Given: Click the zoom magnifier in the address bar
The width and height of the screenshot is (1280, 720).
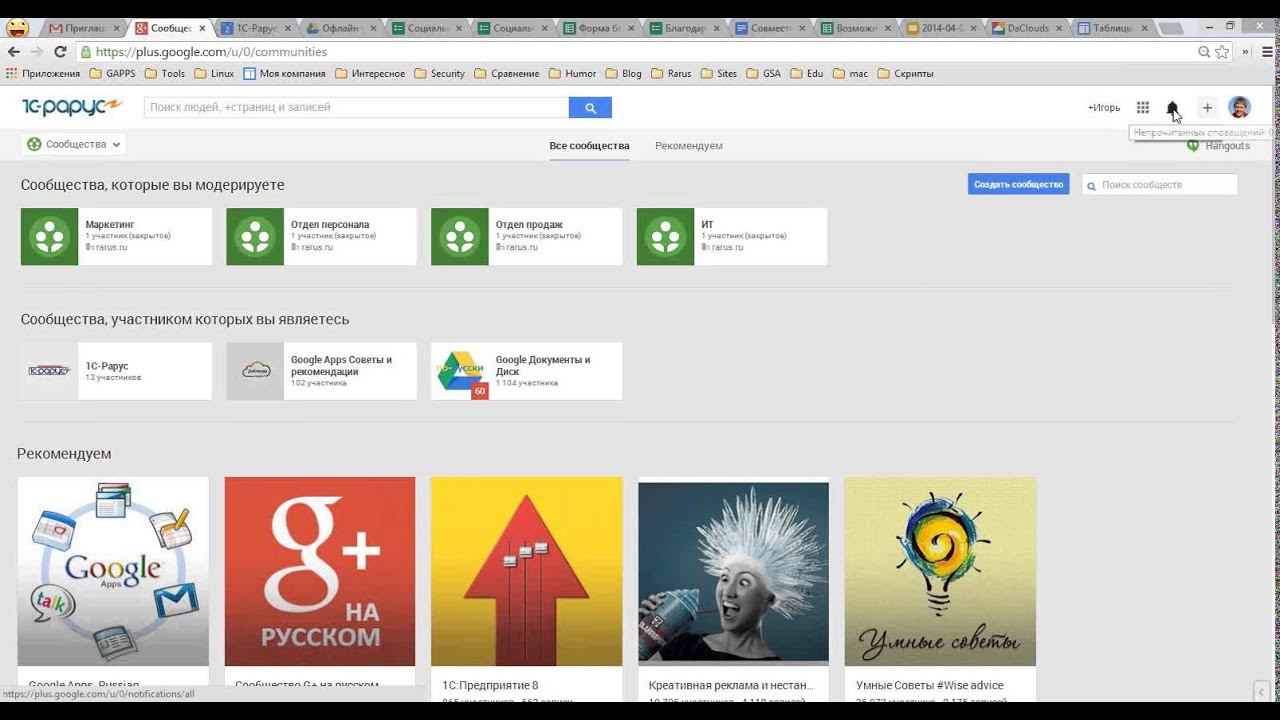Looking at the screenshot, I should click(1204, 52).
